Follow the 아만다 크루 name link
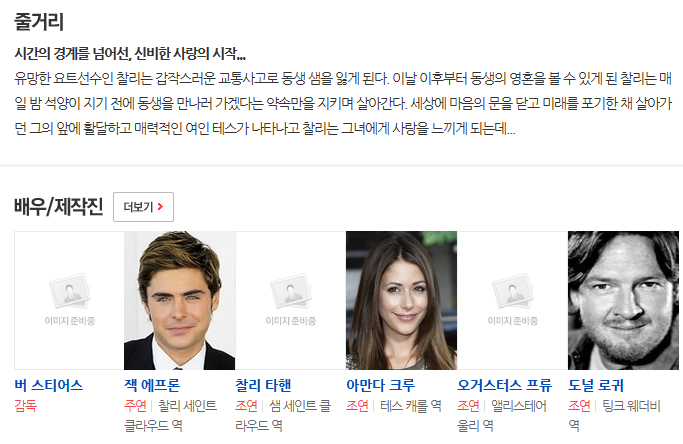The width and height of the screenshot is (683, 444). click(x=380, y=385)
